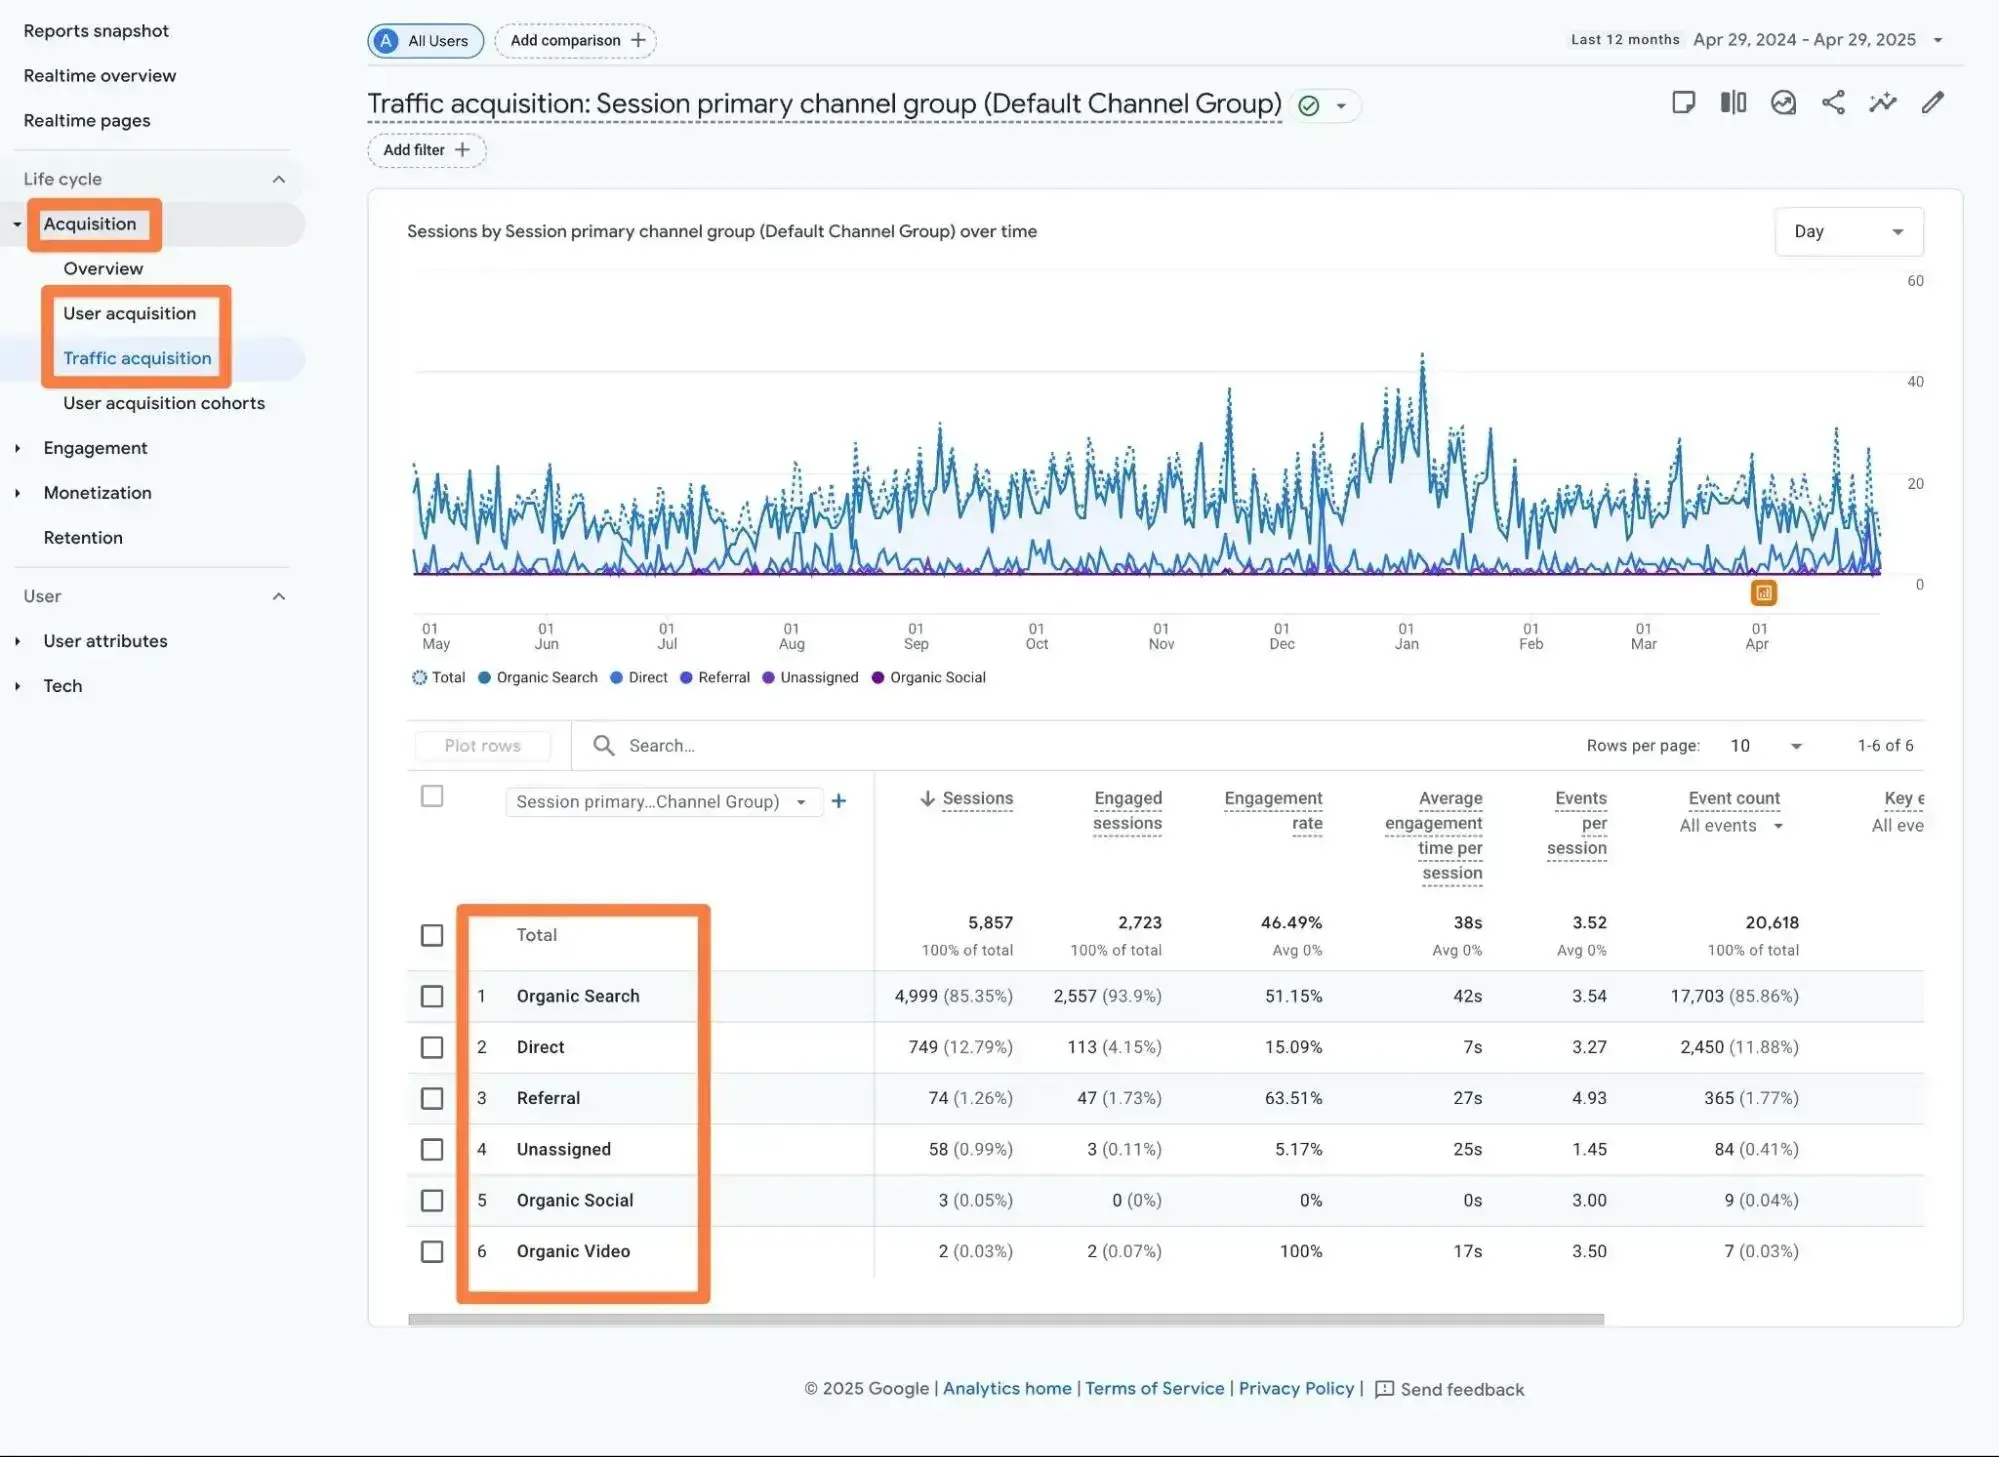Go to Realtime overview
Image resolution: width=1999 pixels, height=1457 pixels.
(99, 75)
